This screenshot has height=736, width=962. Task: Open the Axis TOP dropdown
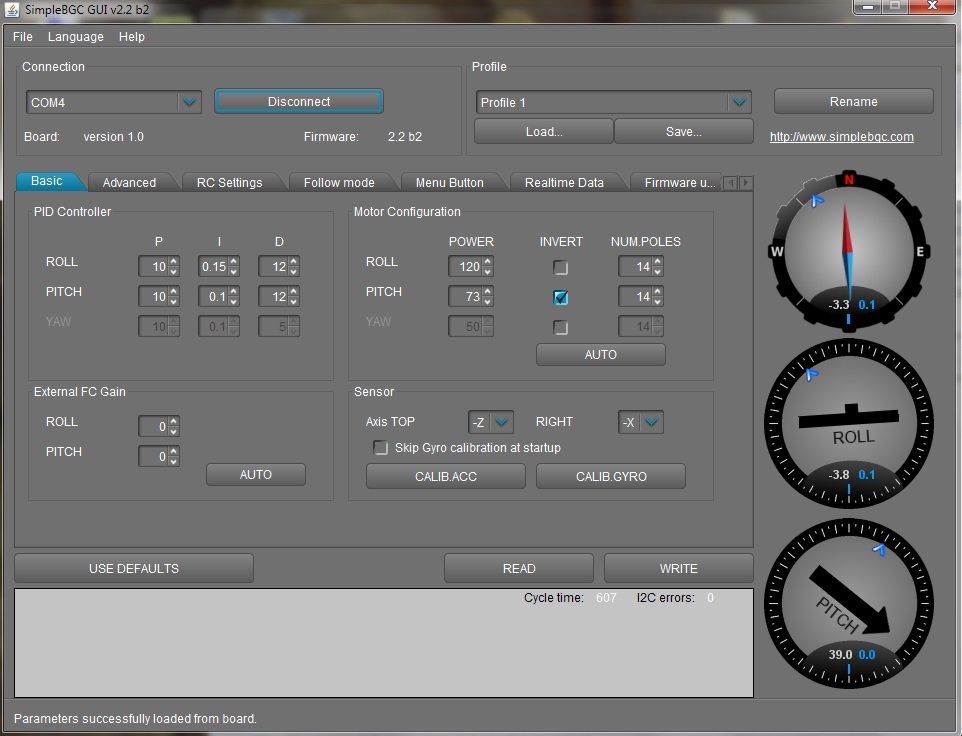(x=502, y=423)
